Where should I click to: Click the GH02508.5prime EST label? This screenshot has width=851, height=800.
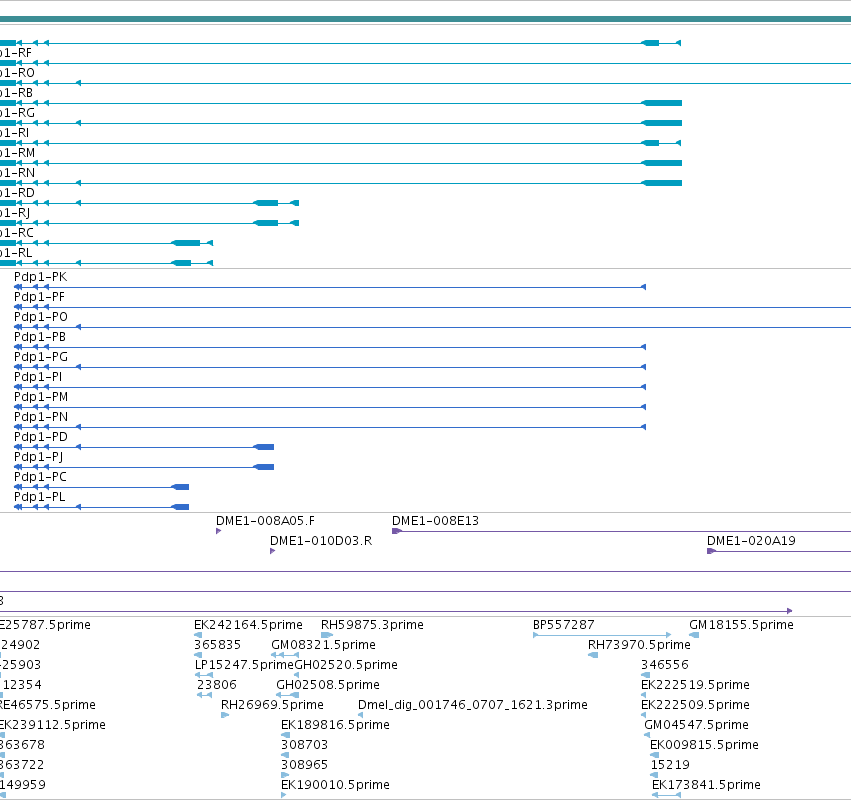[x=328, y=685]
